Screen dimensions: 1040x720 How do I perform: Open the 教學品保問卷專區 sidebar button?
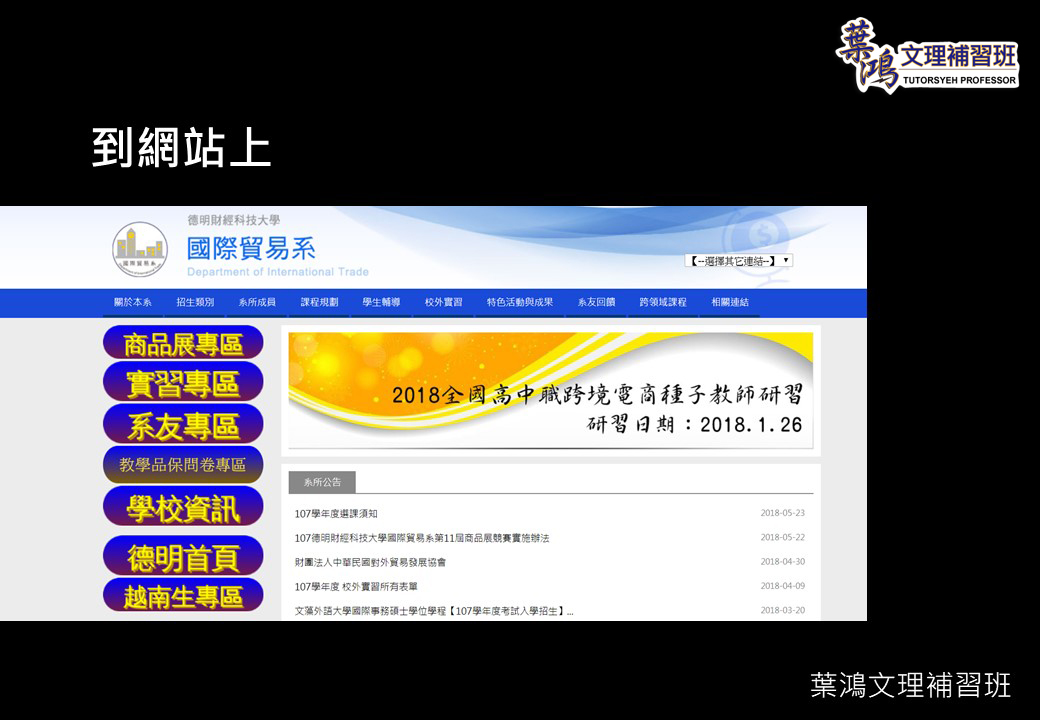[183, 465]
